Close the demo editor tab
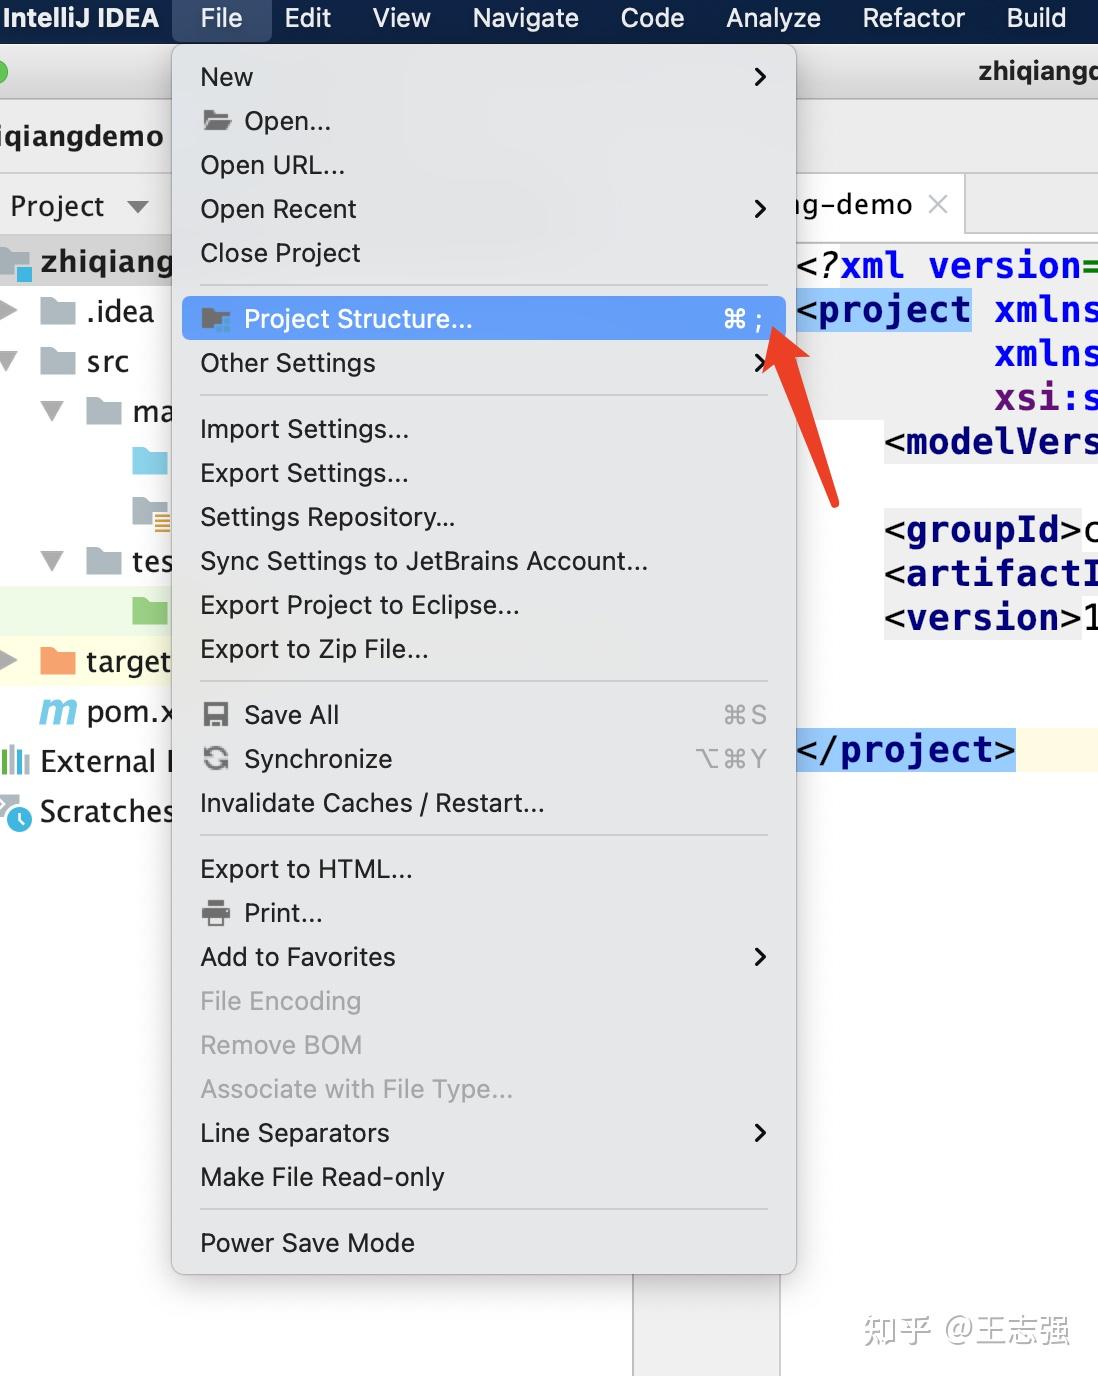 coord(938,204)
